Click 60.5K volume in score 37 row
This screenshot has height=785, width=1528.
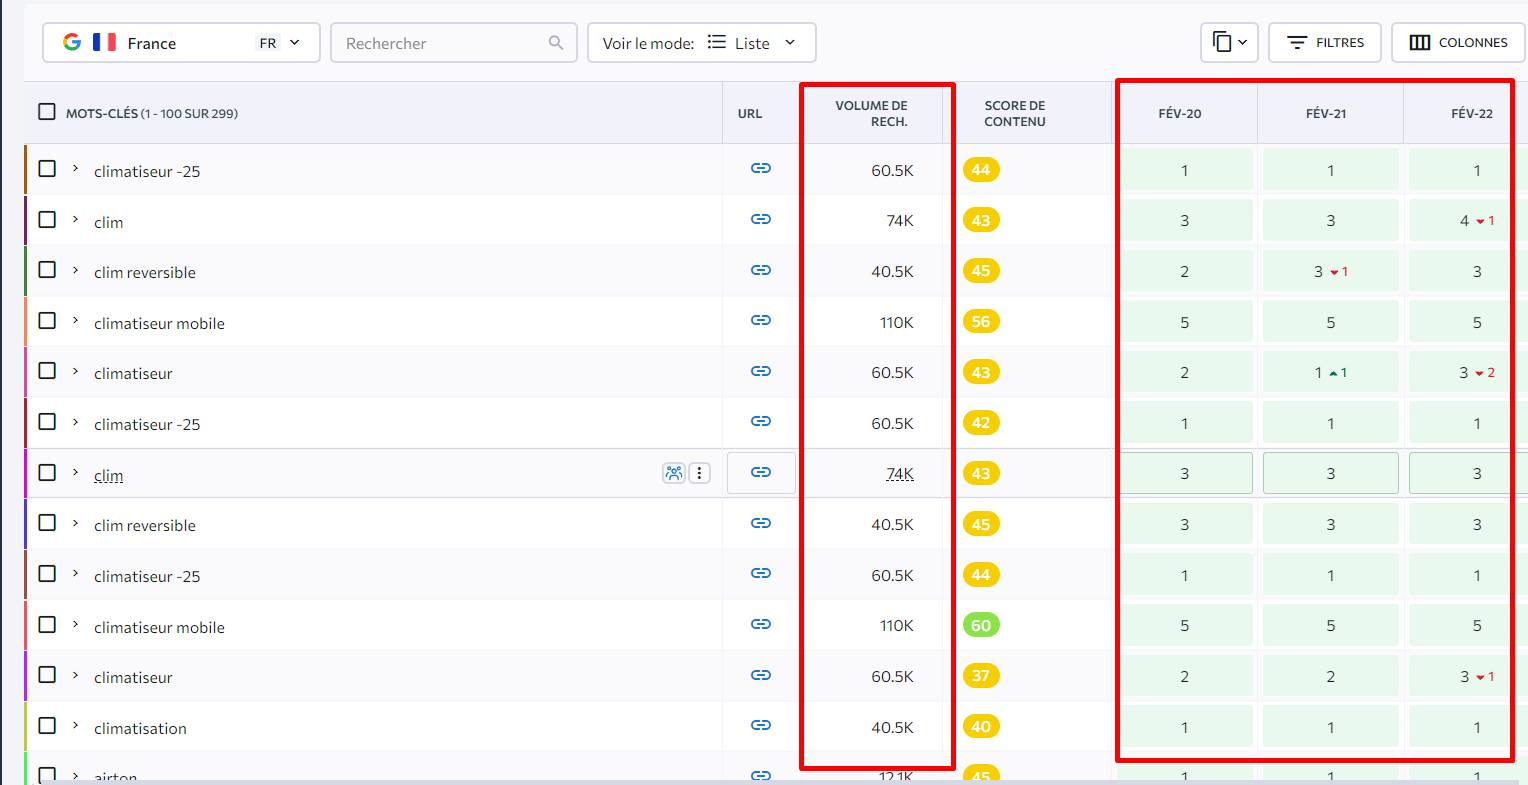tap(892, 676)
